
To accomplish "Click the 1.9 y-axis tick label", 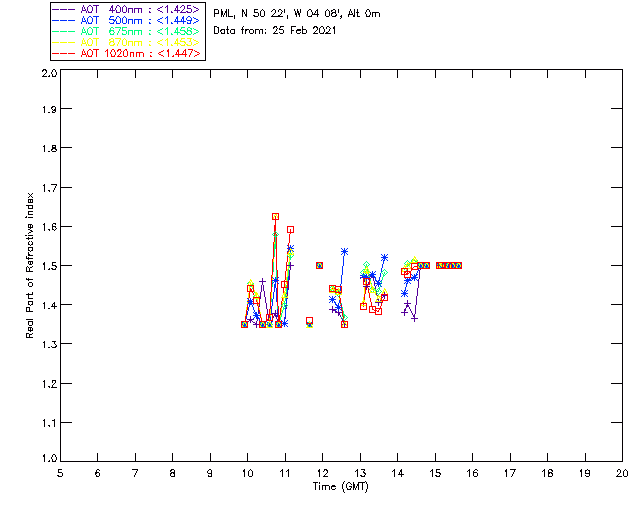I will (x=49, y=109).
